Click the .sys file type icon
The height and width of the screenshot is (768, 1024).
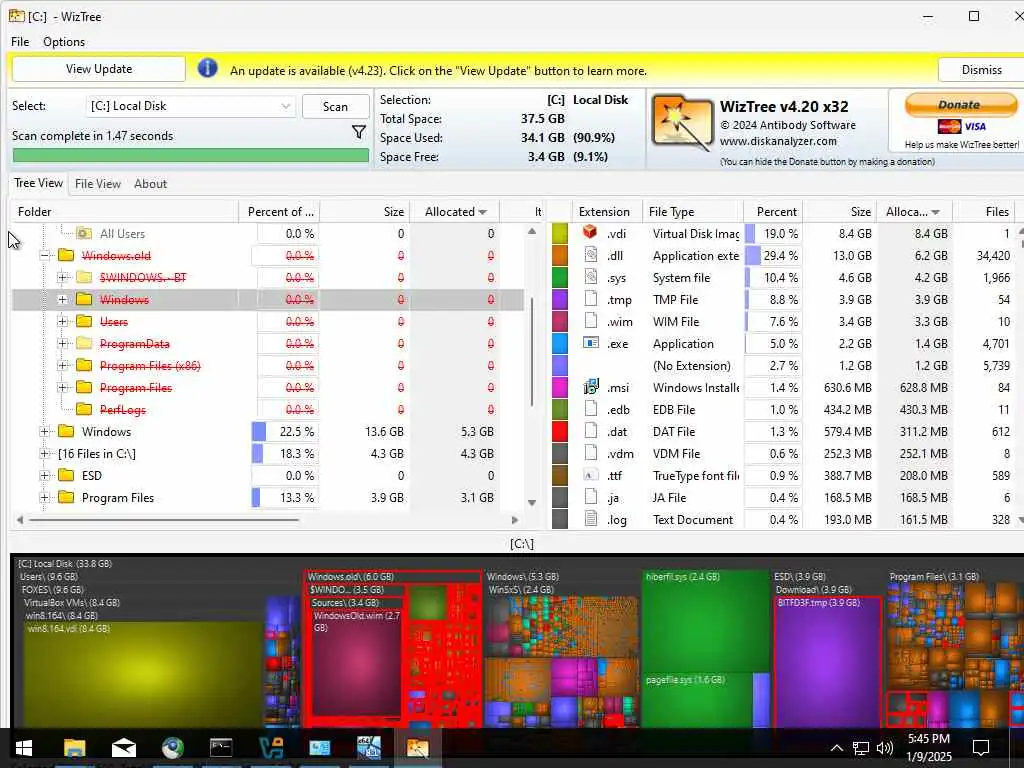coord(590,277)
